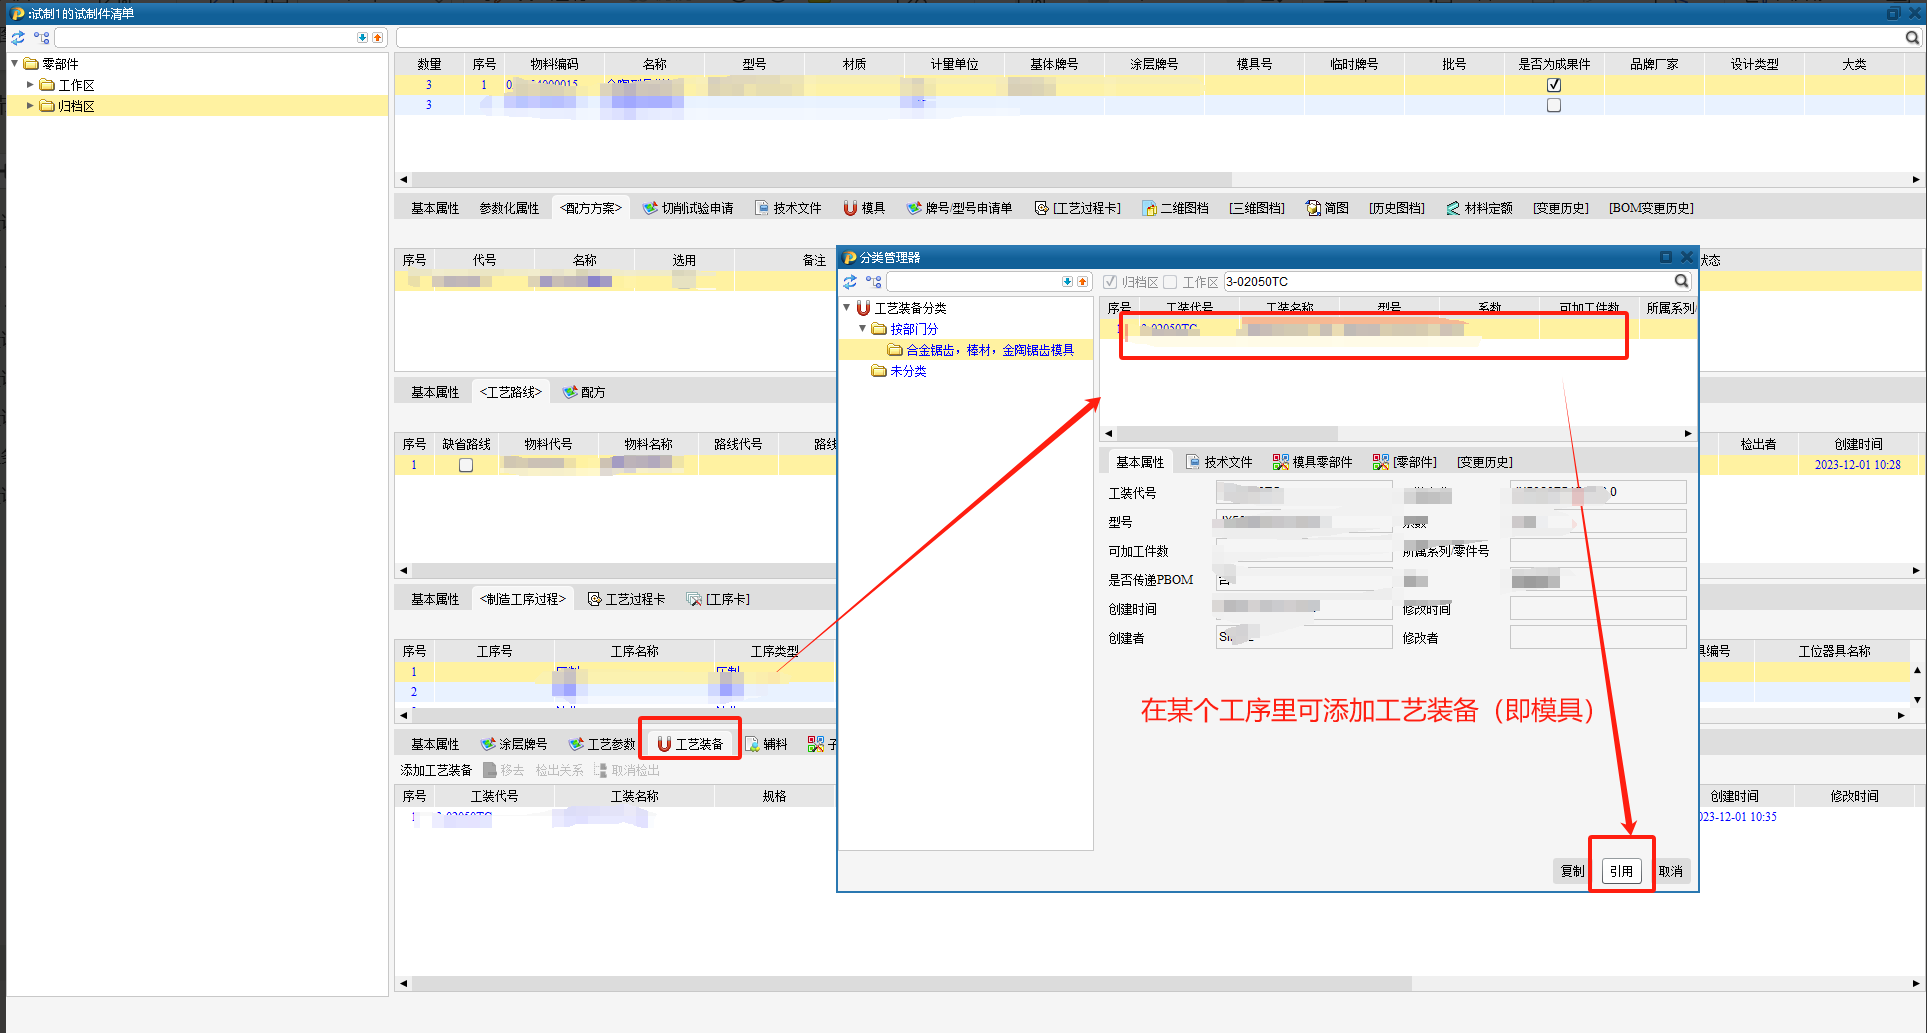
Task: Toggle 缺省路线 checkbox in route row 1
Action: 466,465
